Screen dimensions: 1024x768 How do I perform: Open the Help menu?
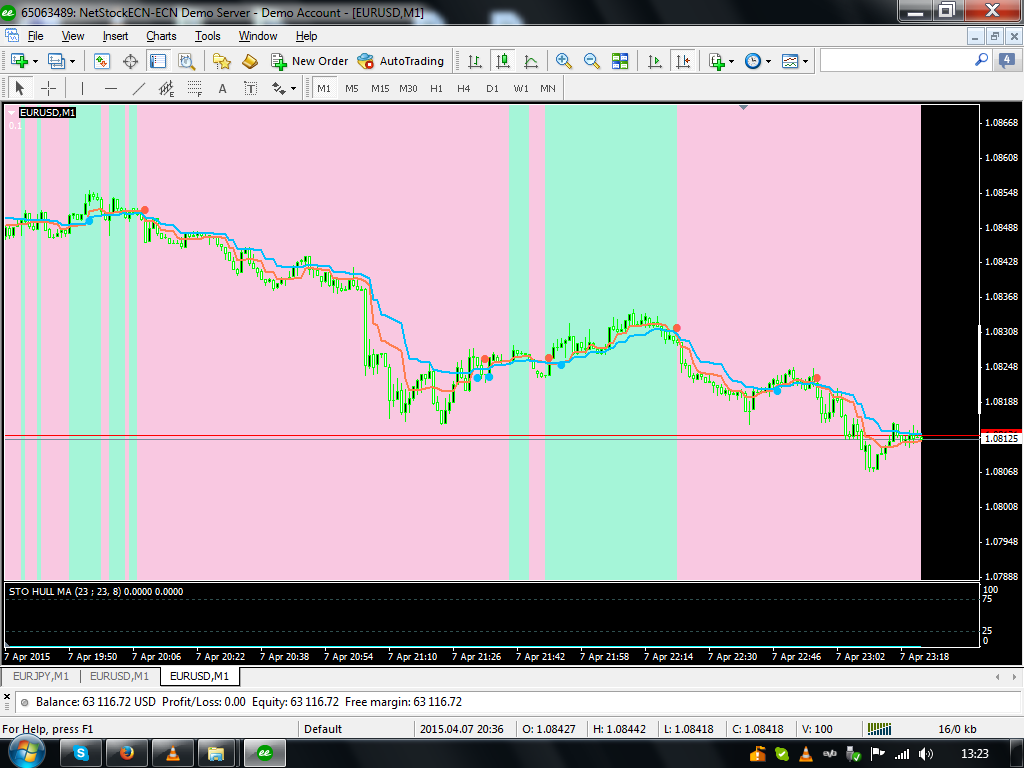pos(306,36)
